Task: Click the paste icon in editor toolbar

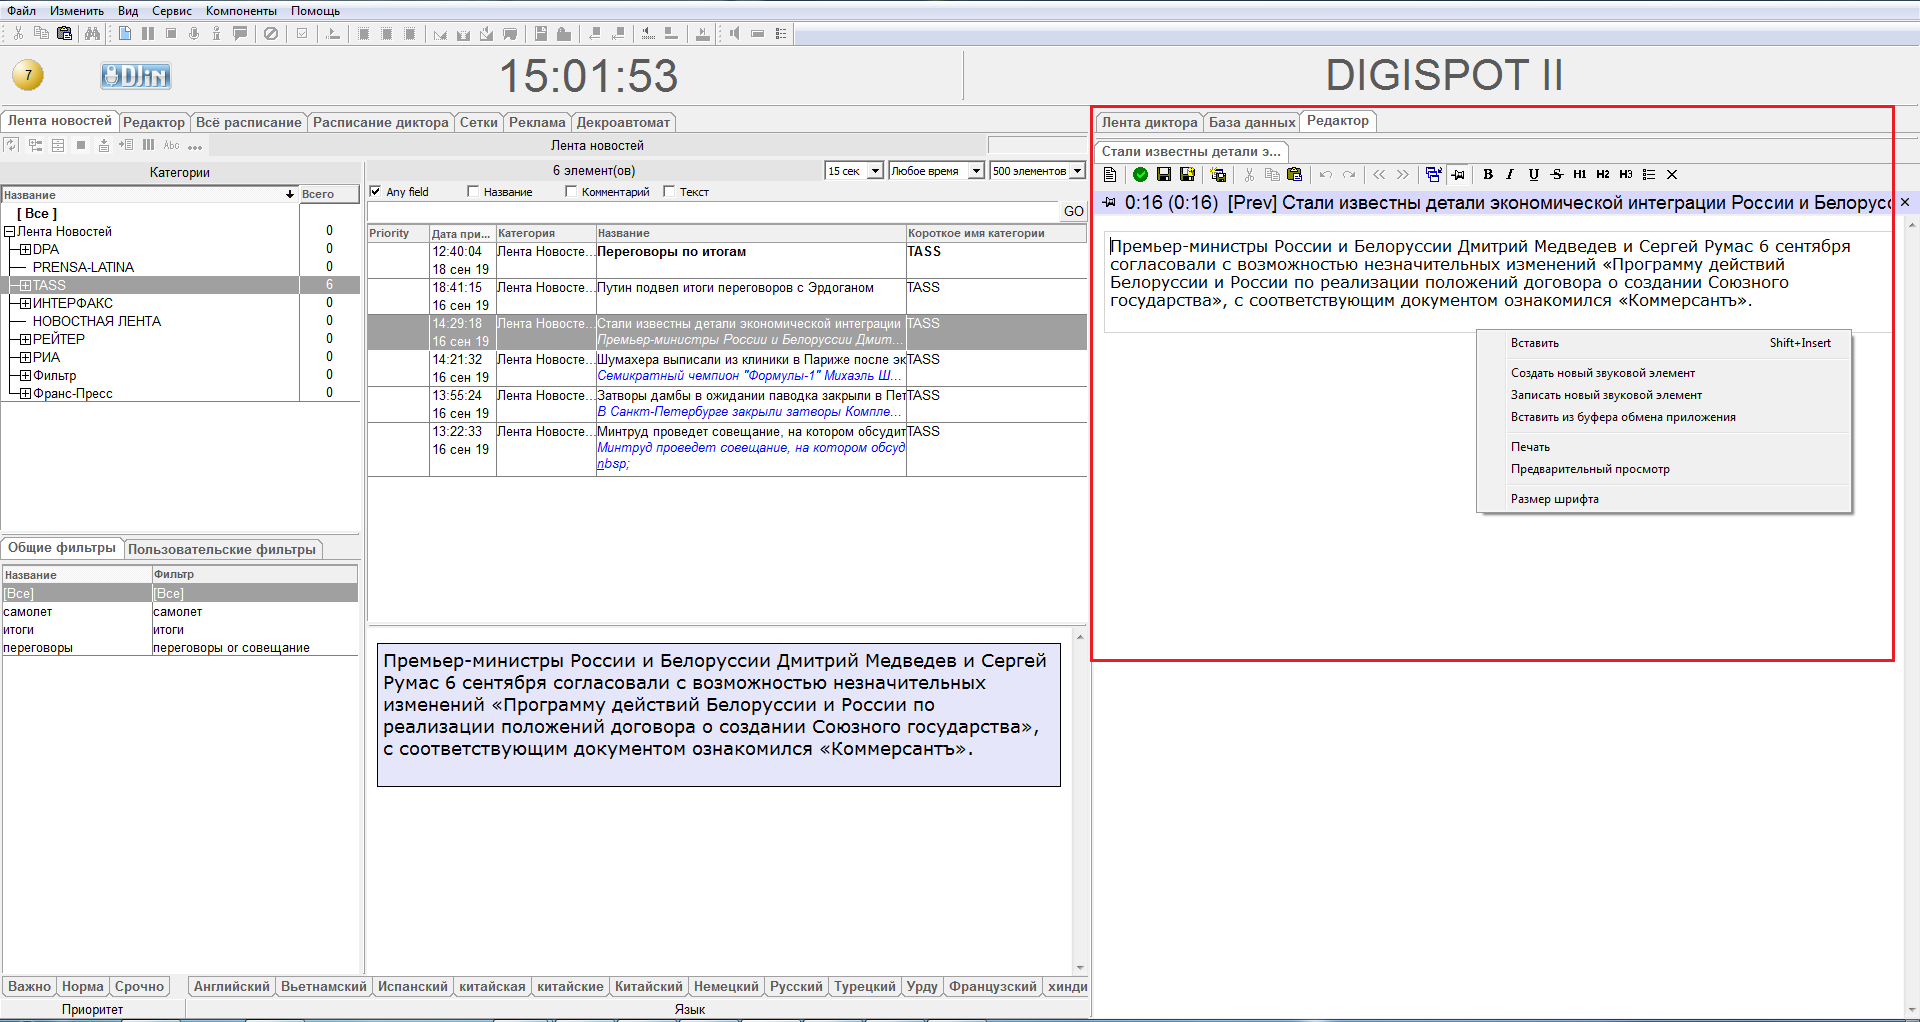Action: 1295,174
